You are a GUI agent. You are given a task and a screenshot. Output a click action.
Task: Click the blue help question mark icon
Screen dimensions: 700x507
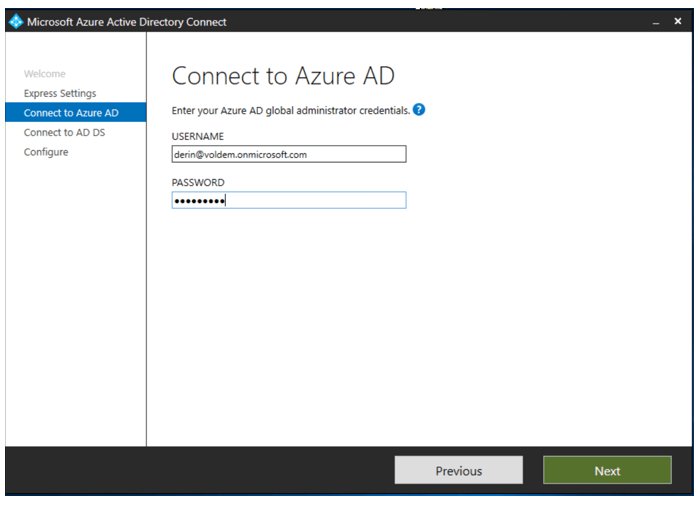(419, 110)
